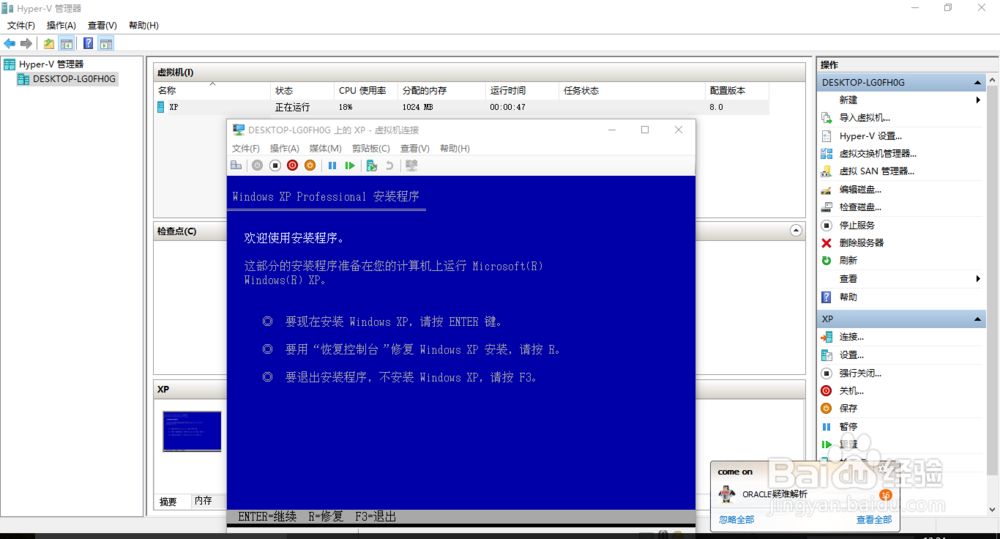This screenshot has height=539, width=1000.
Task: Collapse the XP actions section
Action: click(977, 319)
